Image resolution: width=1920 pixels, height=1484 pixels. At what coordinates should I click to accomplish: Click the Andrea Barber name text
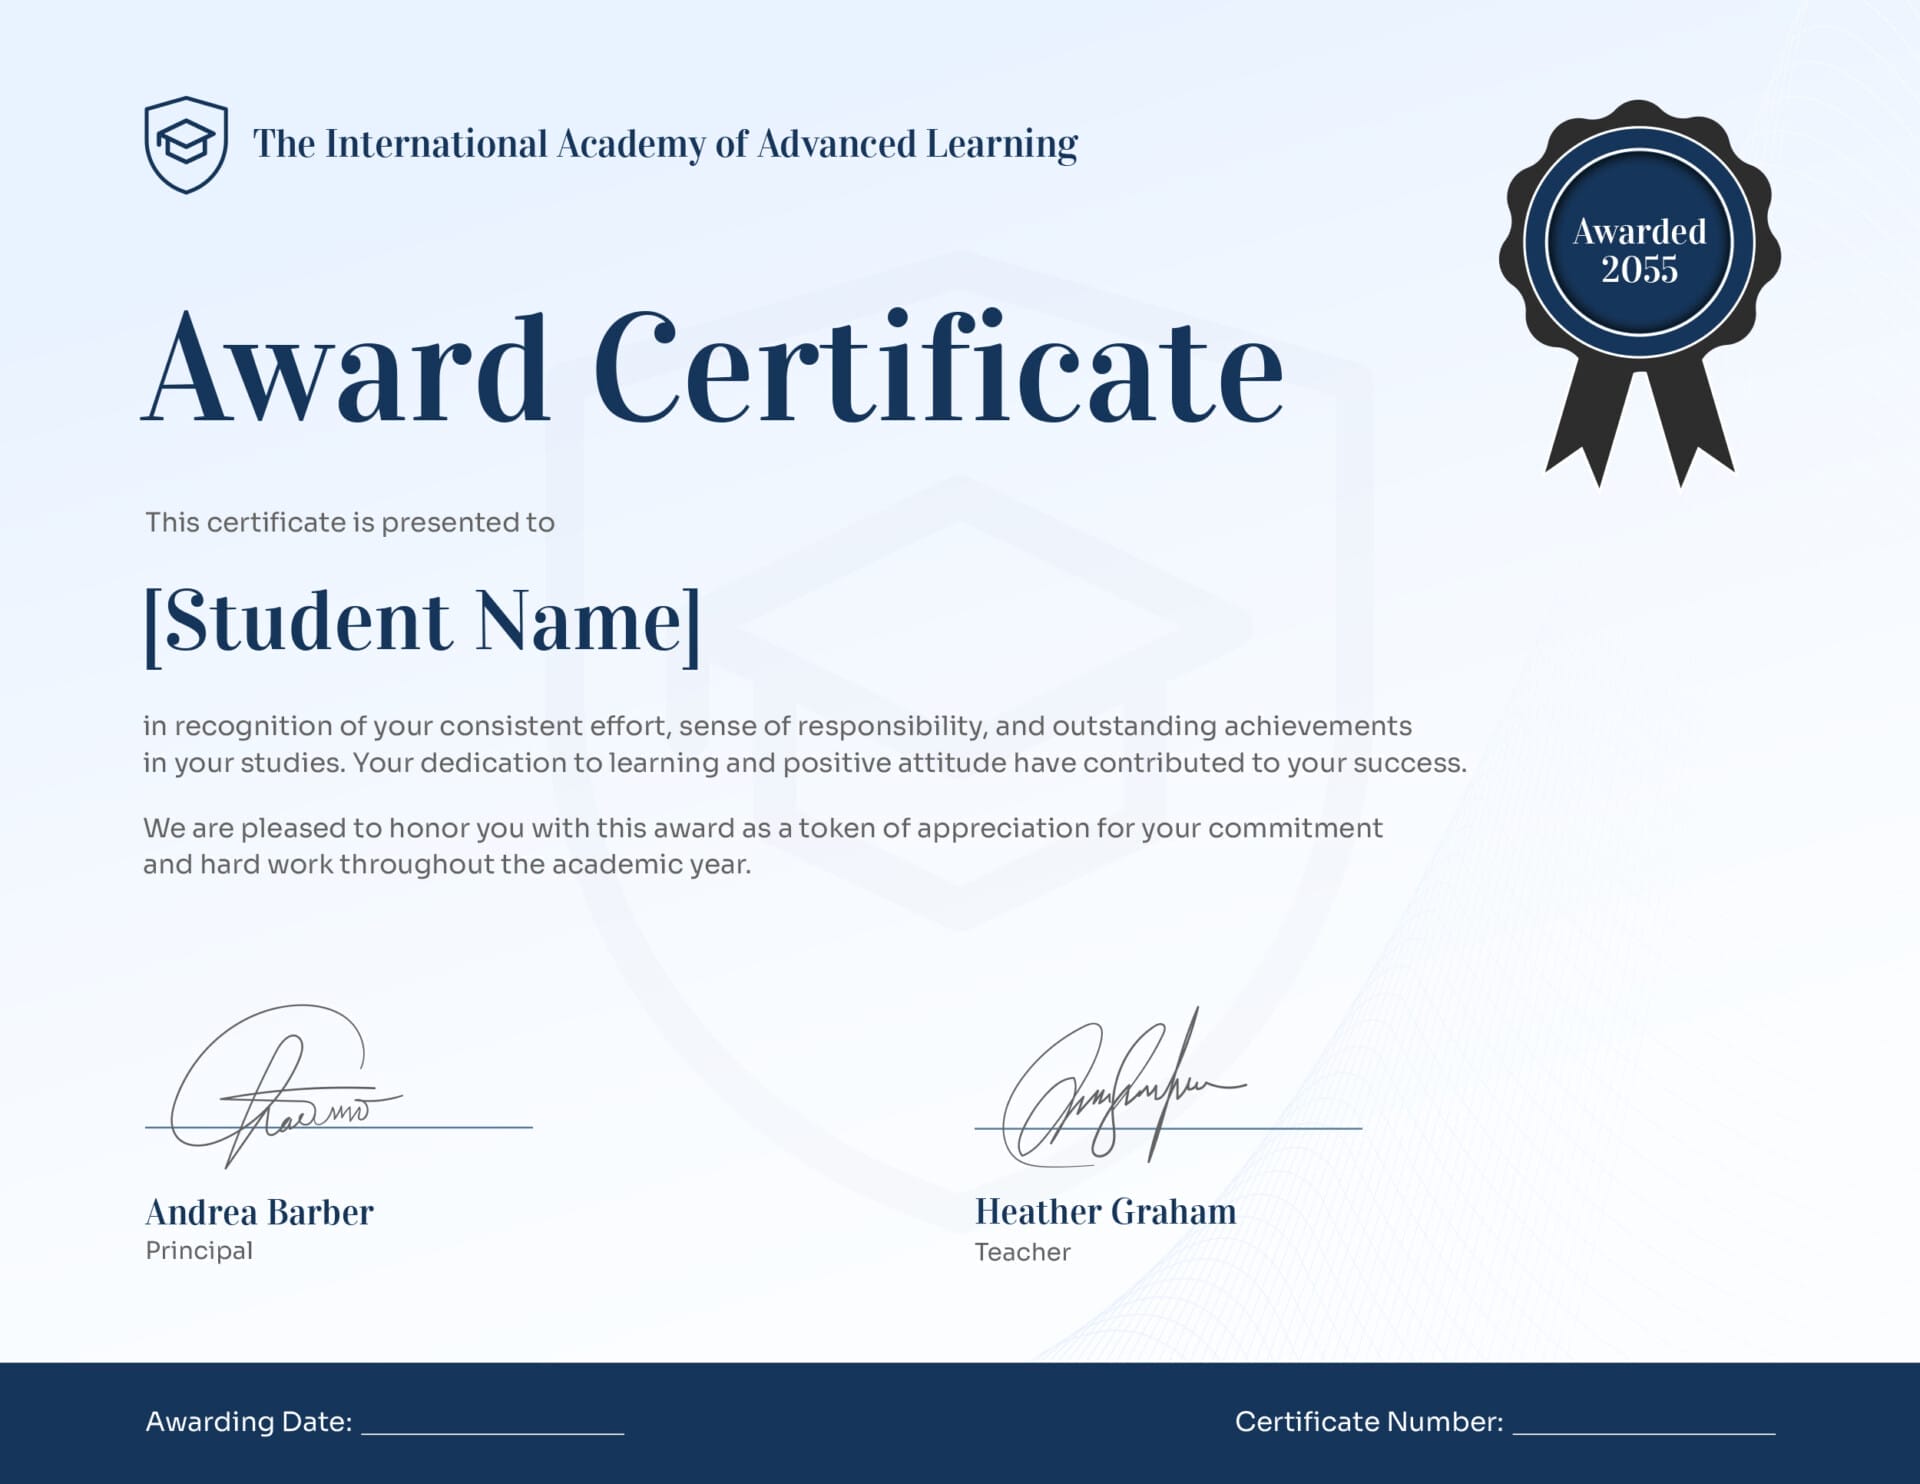pos(259,1212)
